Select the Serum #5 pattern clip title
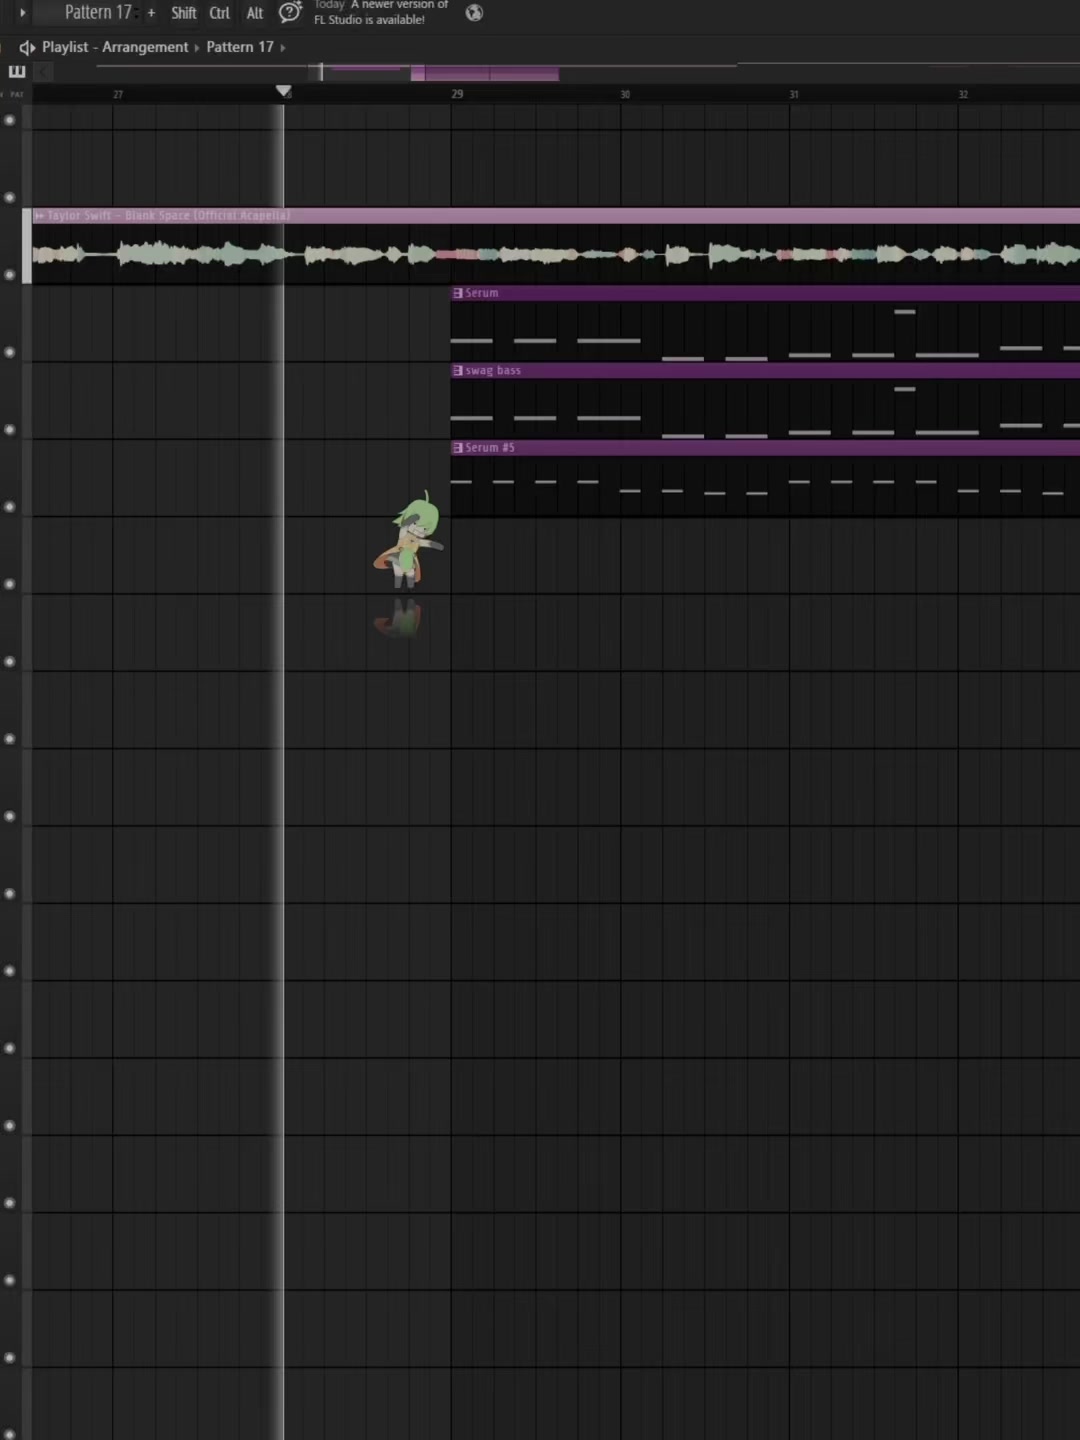Screen dimensions: 1080x1440 click(490, 448)
